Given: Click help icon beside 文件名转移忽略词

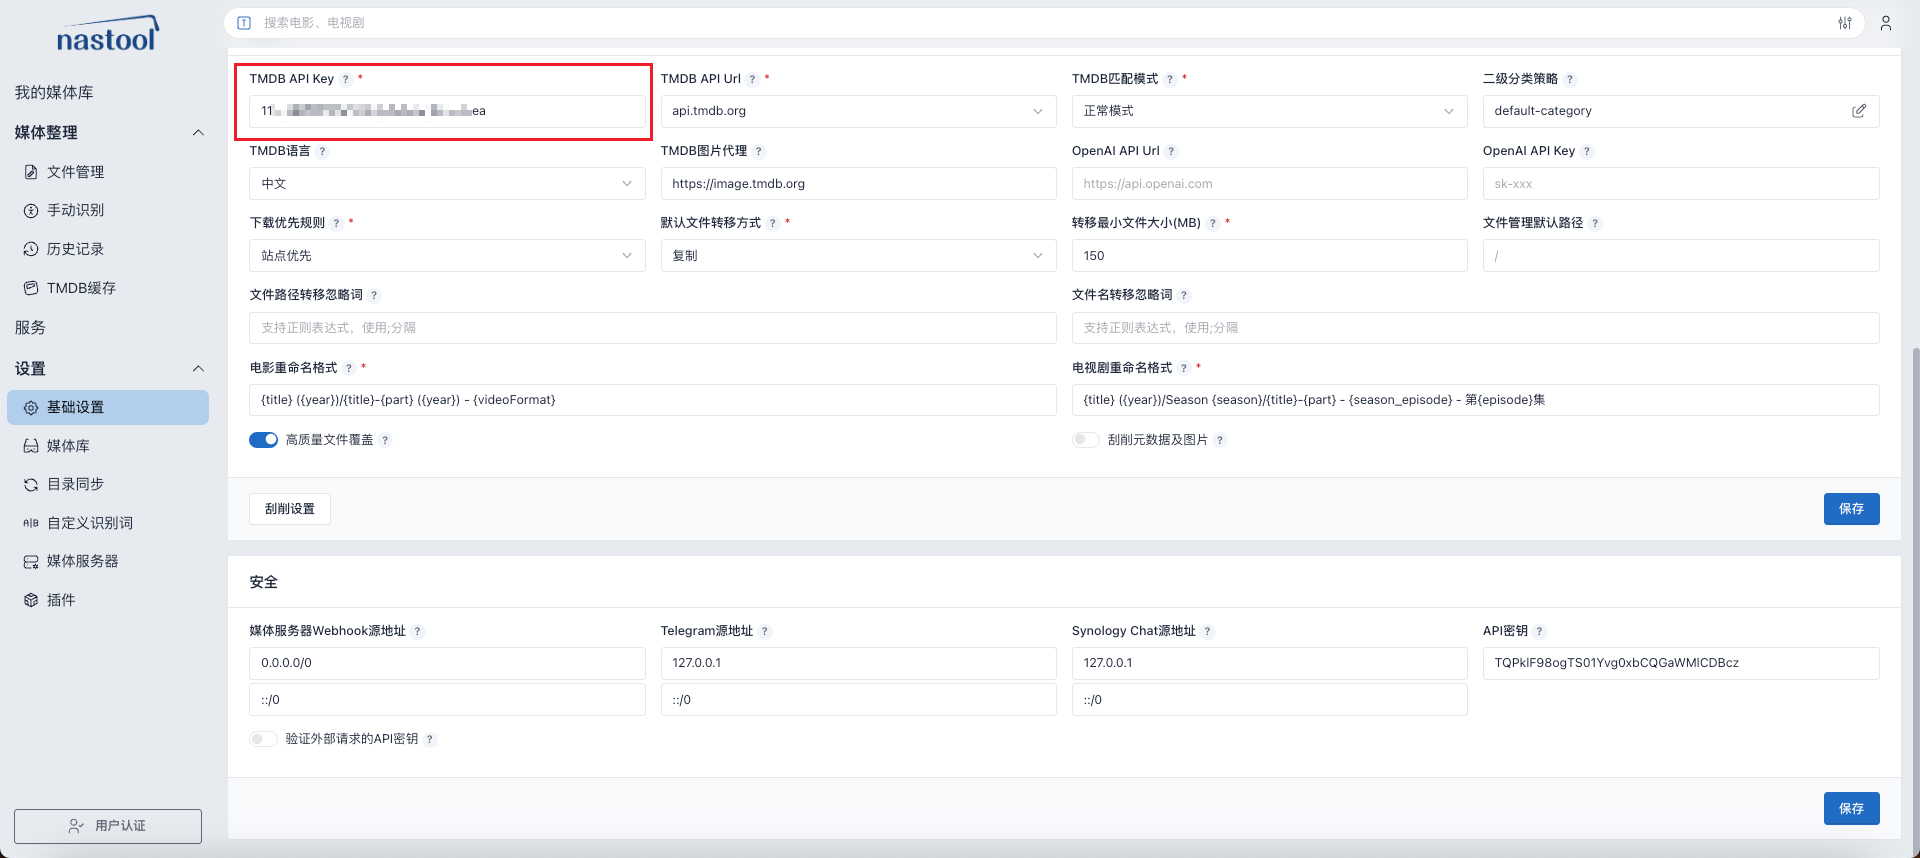Looking at the screenshot, I should (x=1184, y=296).
